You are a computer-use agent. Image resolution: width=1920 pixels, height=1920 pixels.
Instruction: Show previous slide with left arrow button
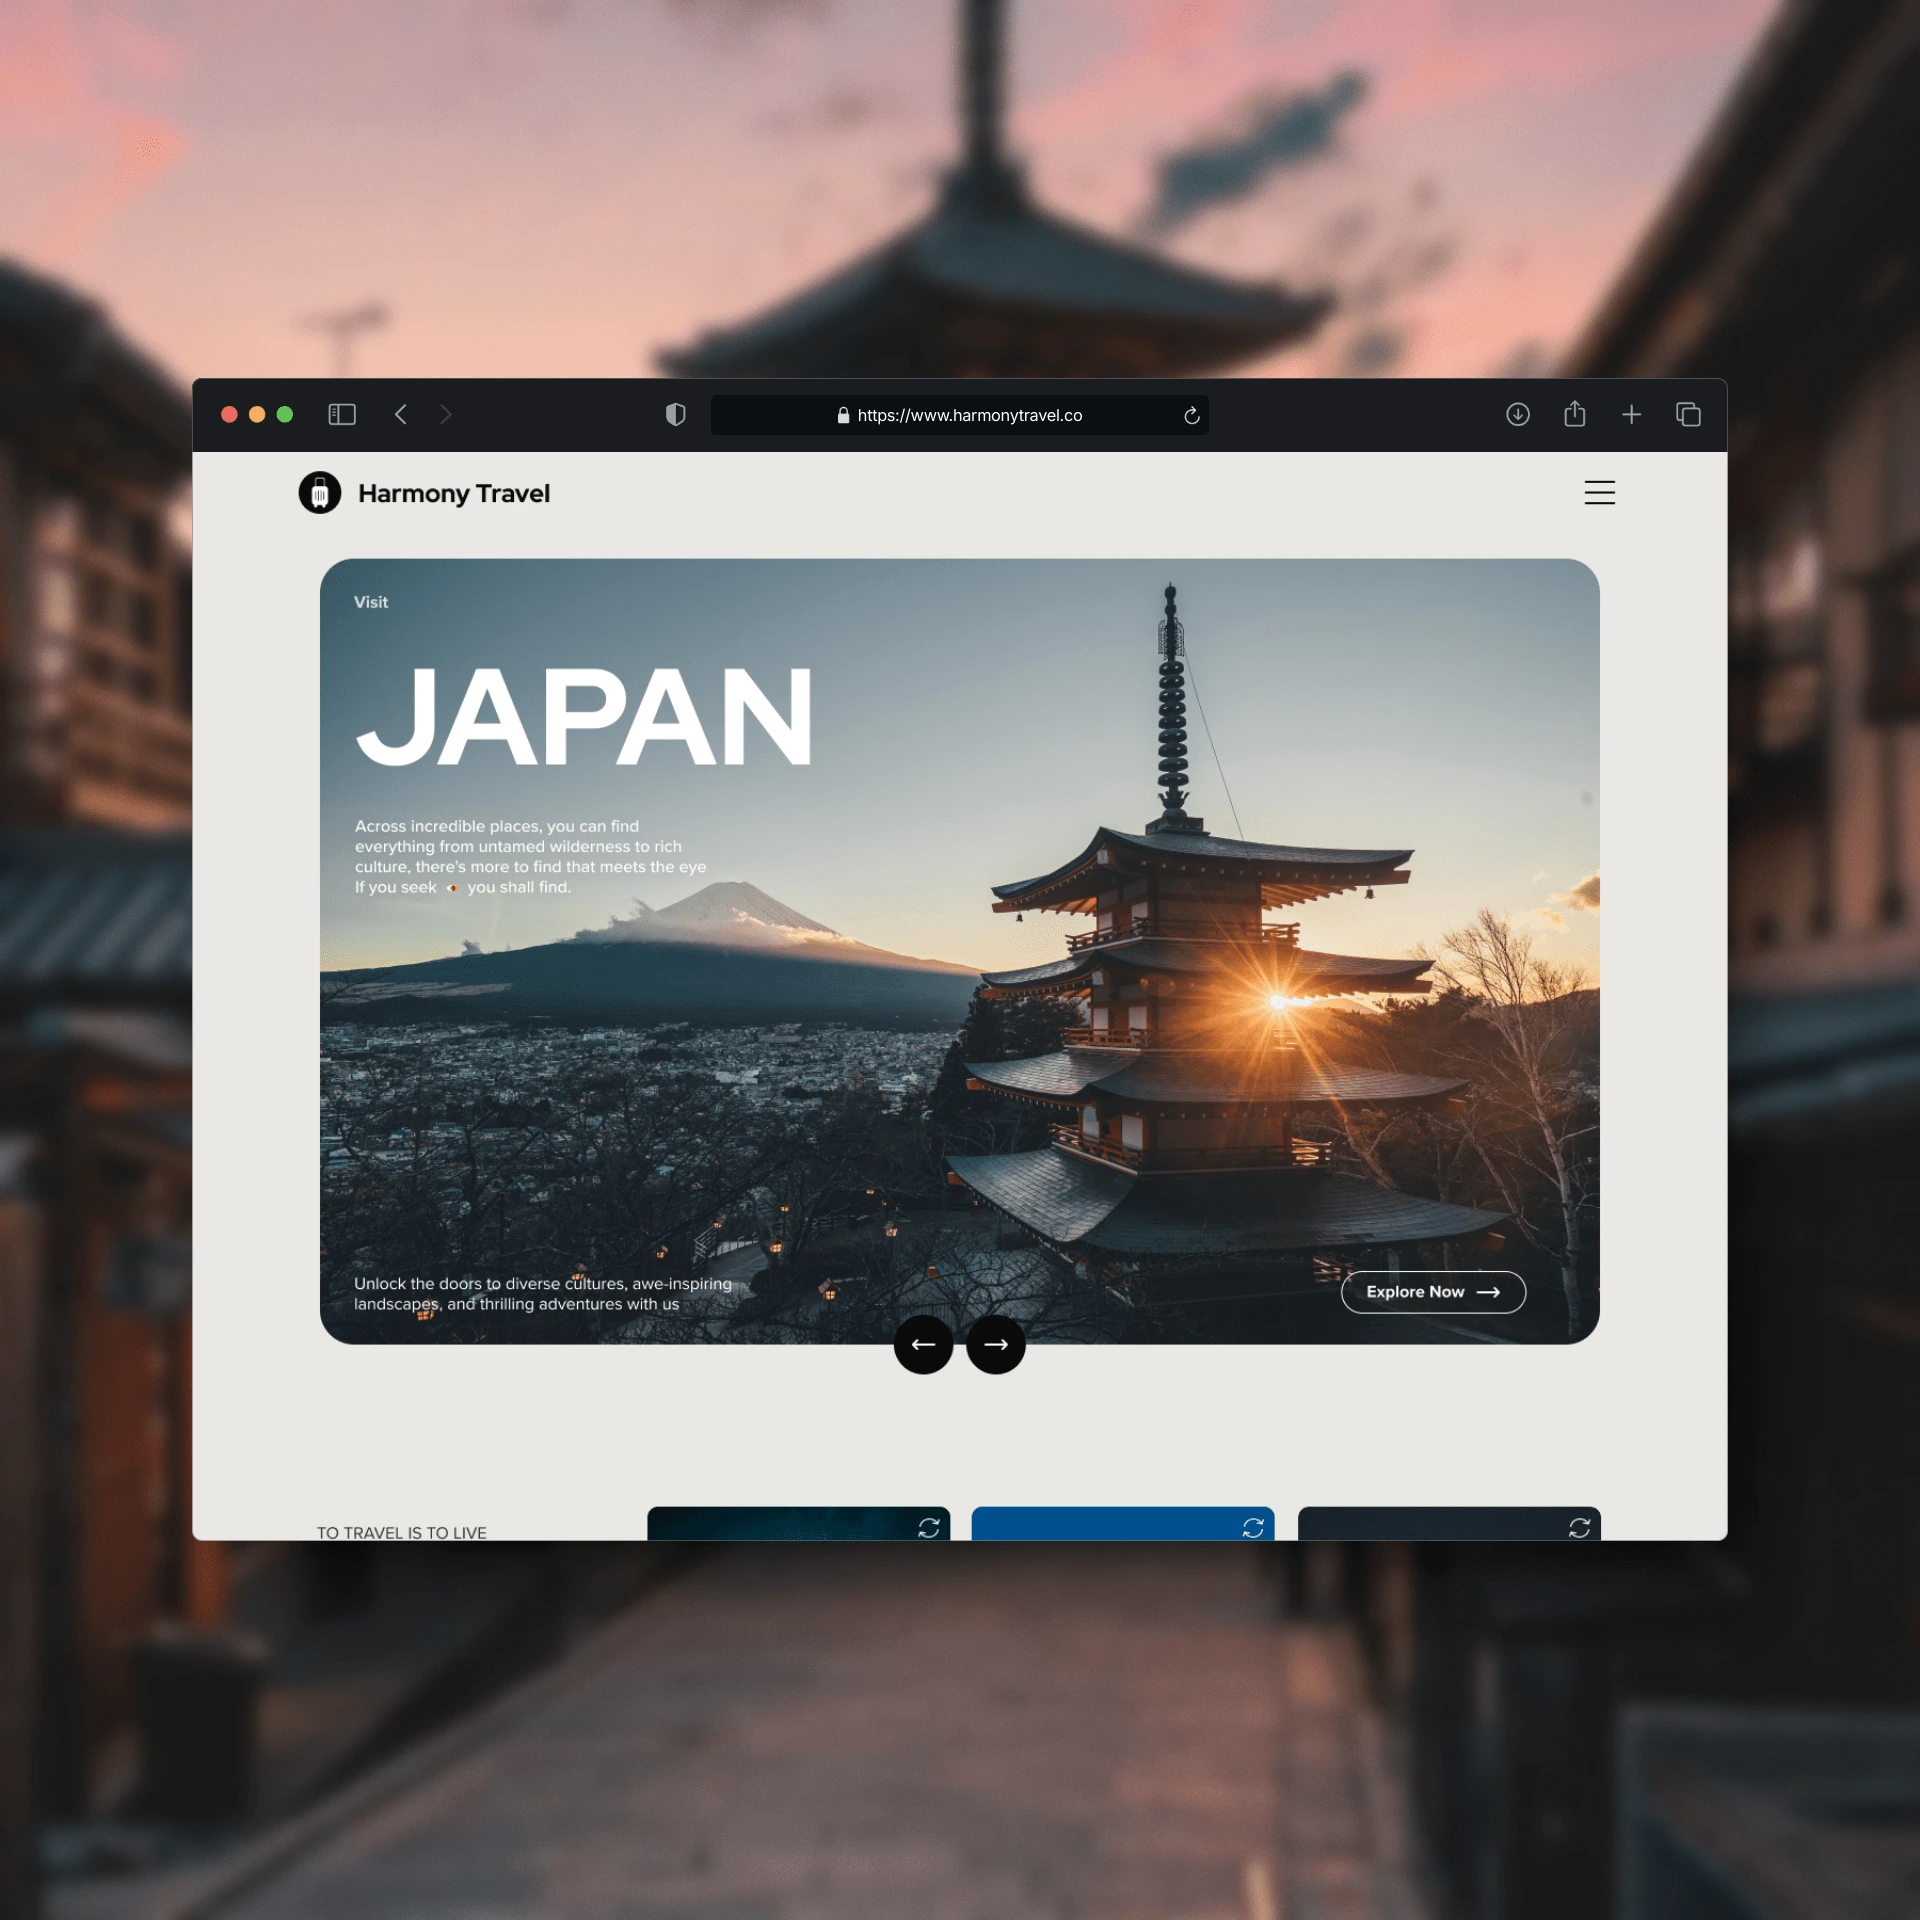(923, 1344)
